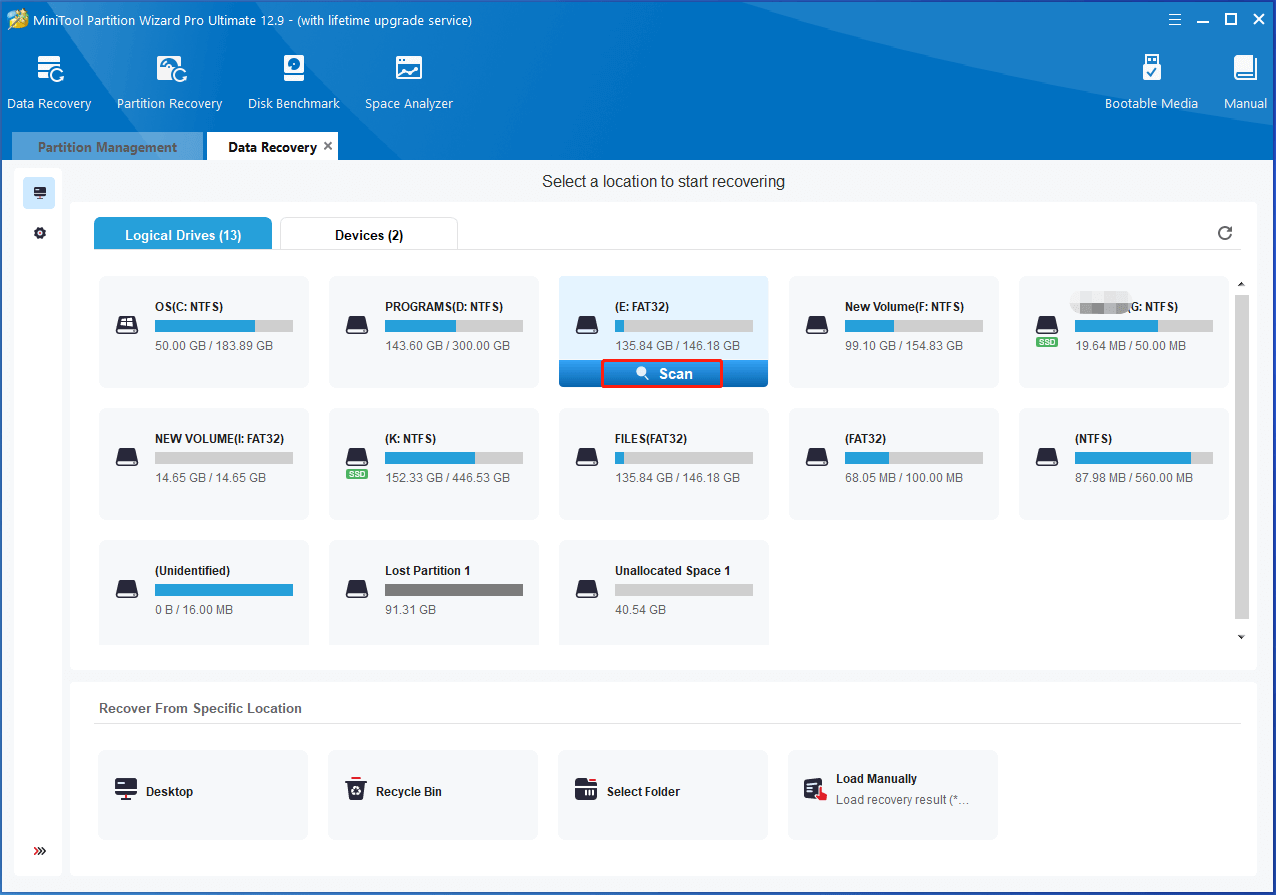Expand the sidebar with the red chevrons

(40, 851)
